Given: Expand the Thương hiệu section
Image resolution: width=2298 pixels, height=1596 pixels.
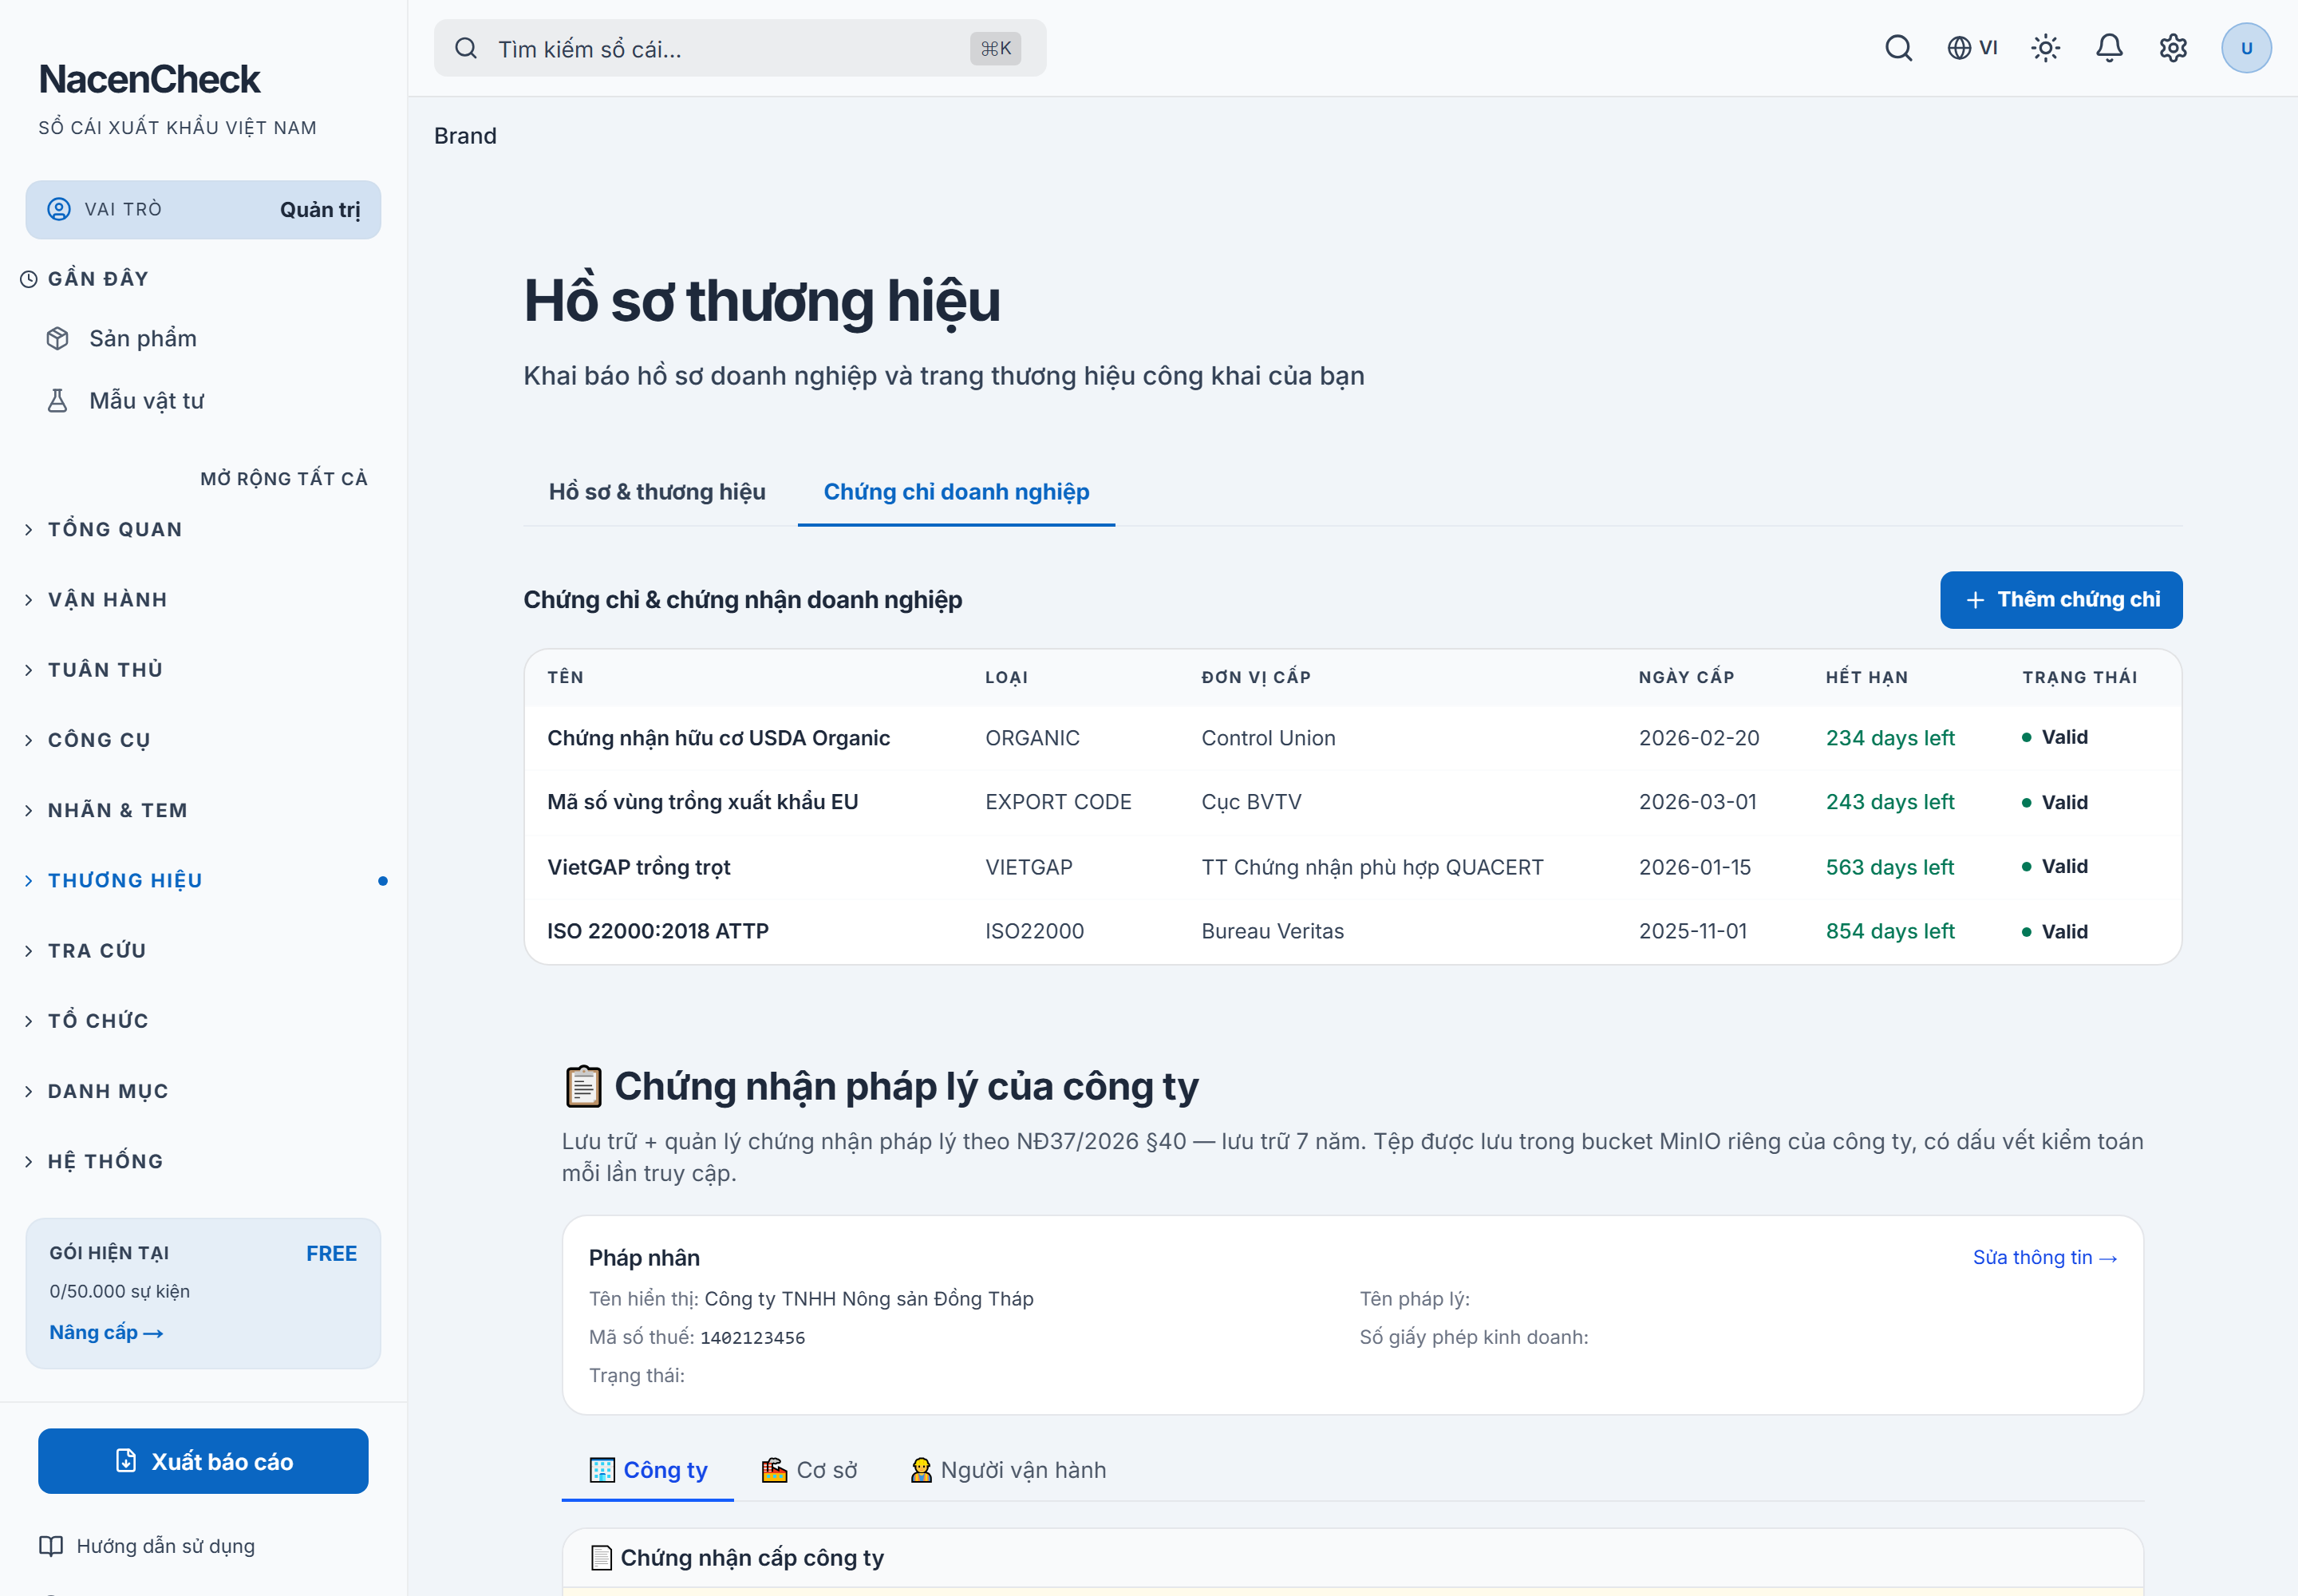Looking at the screenshot, I should (x=203, y=881).
